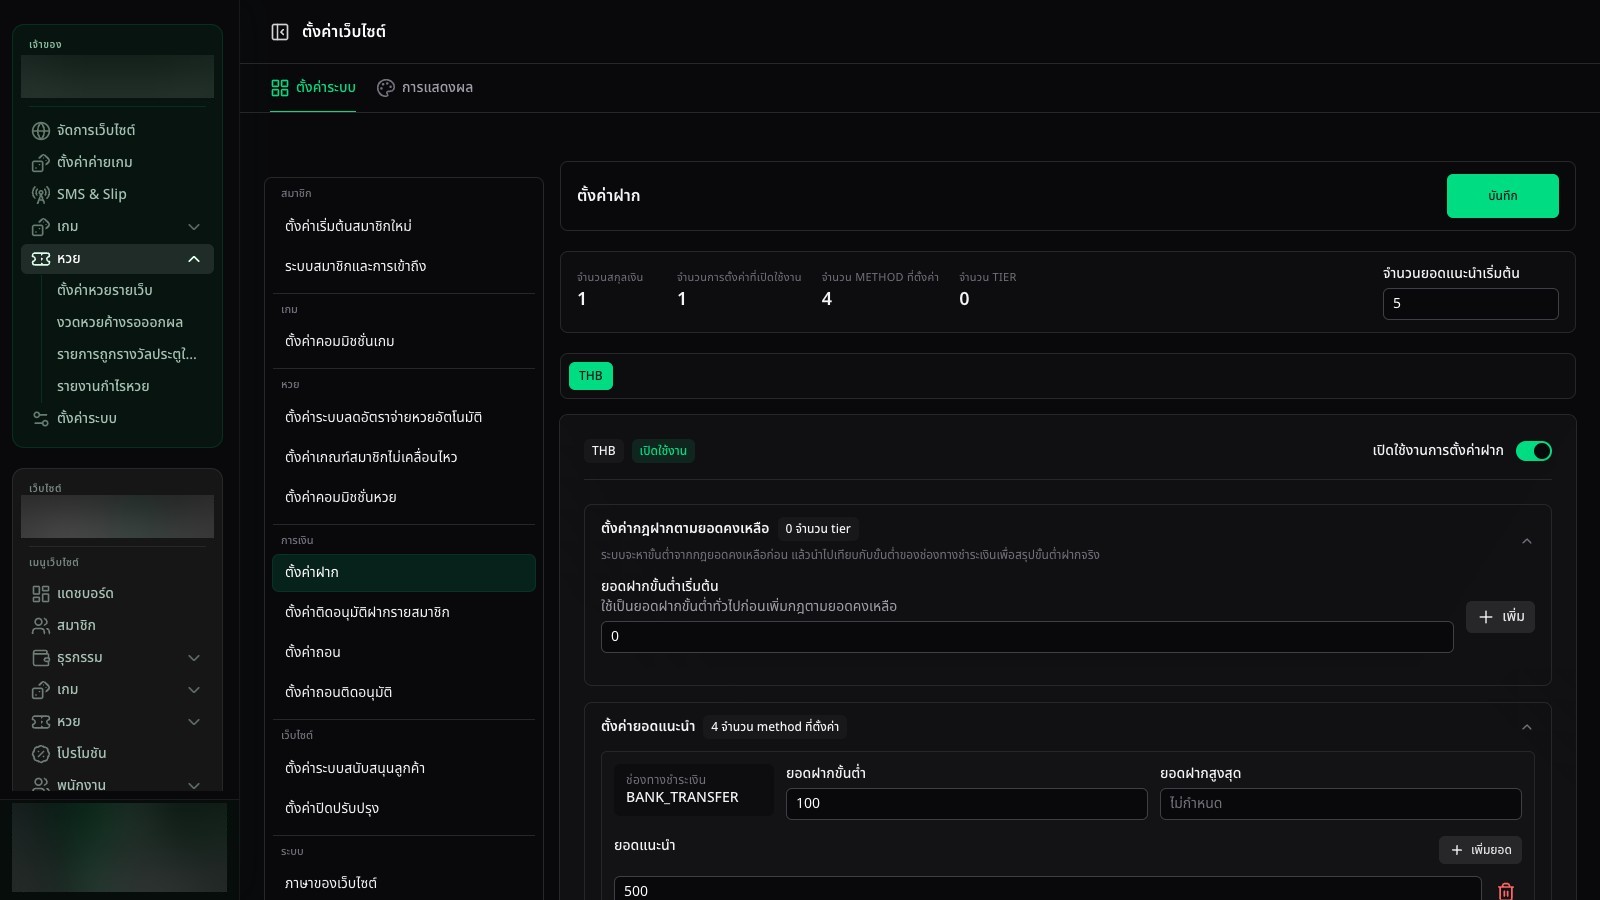Click the สมาชิก people icon in the sidebar
The width and height of the screenshot is (1600, 900).
(x=41, y=626)
